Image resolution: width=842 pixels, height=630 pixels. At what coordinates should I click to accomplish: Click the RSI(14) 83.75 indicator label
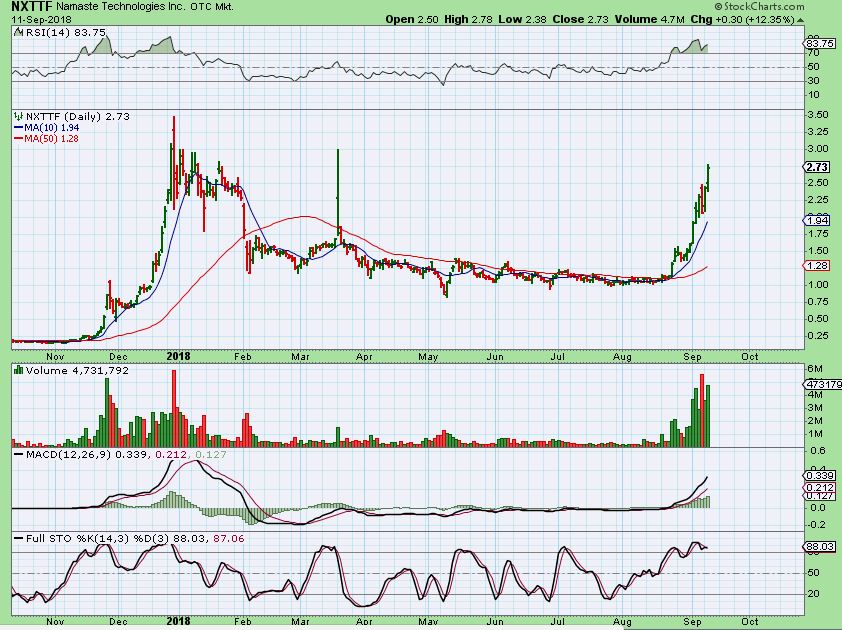point(66,33)
